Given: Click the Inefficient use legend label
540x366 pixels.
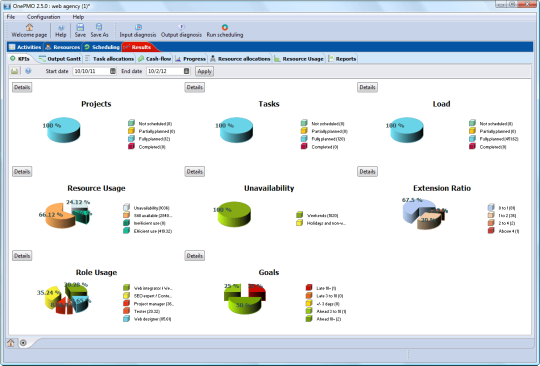Looking at the screenshot, I should (149, 223).
